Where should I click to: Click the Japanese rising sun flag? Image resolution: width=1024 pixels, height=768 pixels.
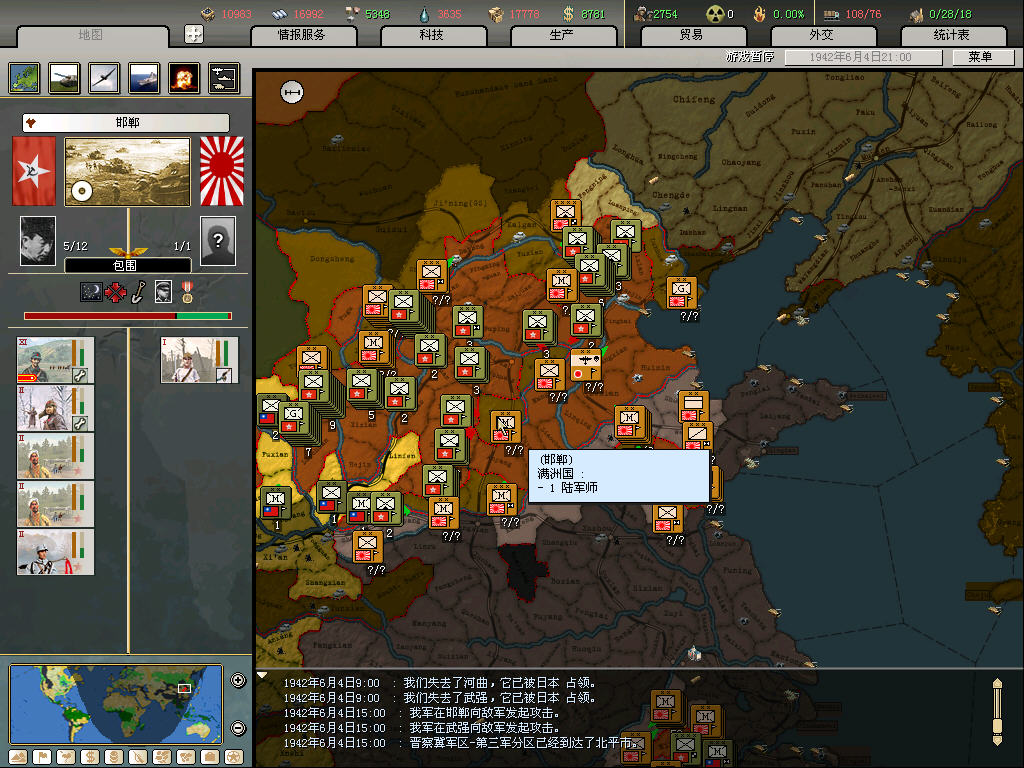[222, 171]
